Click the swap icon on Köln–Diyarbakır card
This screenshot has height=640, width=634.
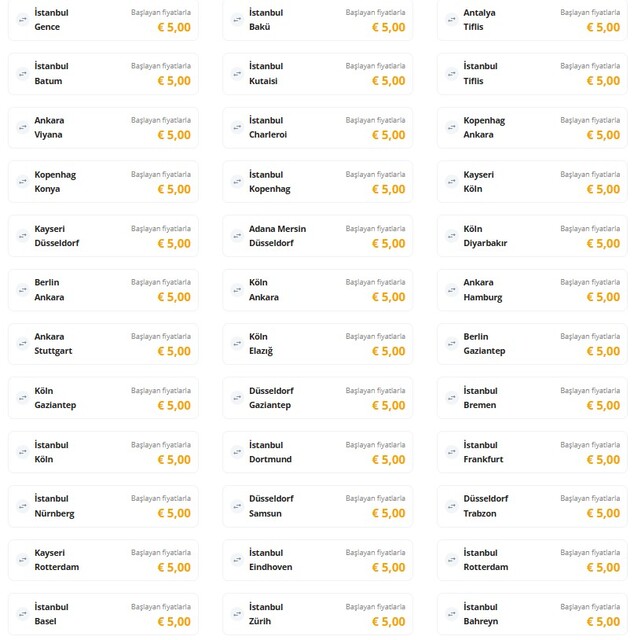pos(452,235)
